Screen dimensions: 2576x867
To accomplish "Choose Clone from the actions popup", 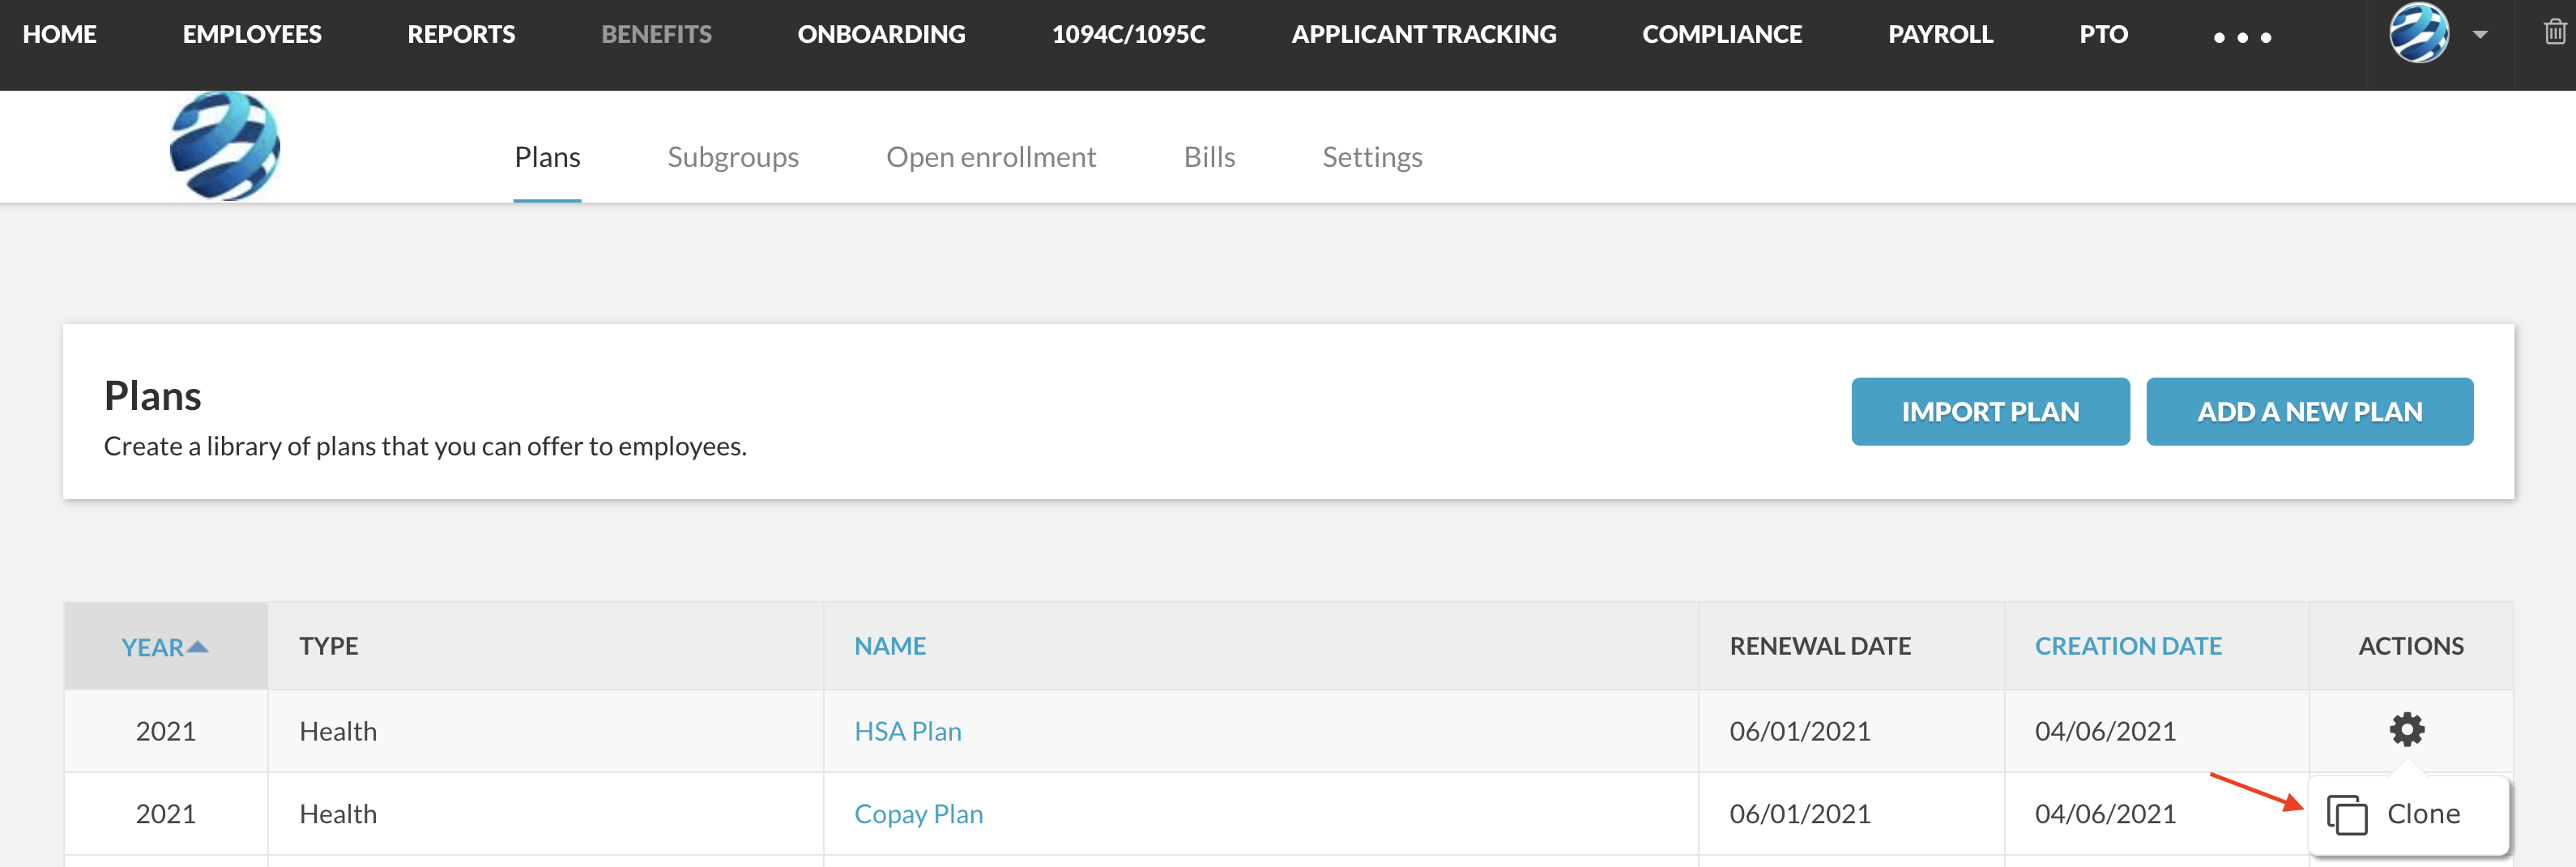I will (2408, 814).
